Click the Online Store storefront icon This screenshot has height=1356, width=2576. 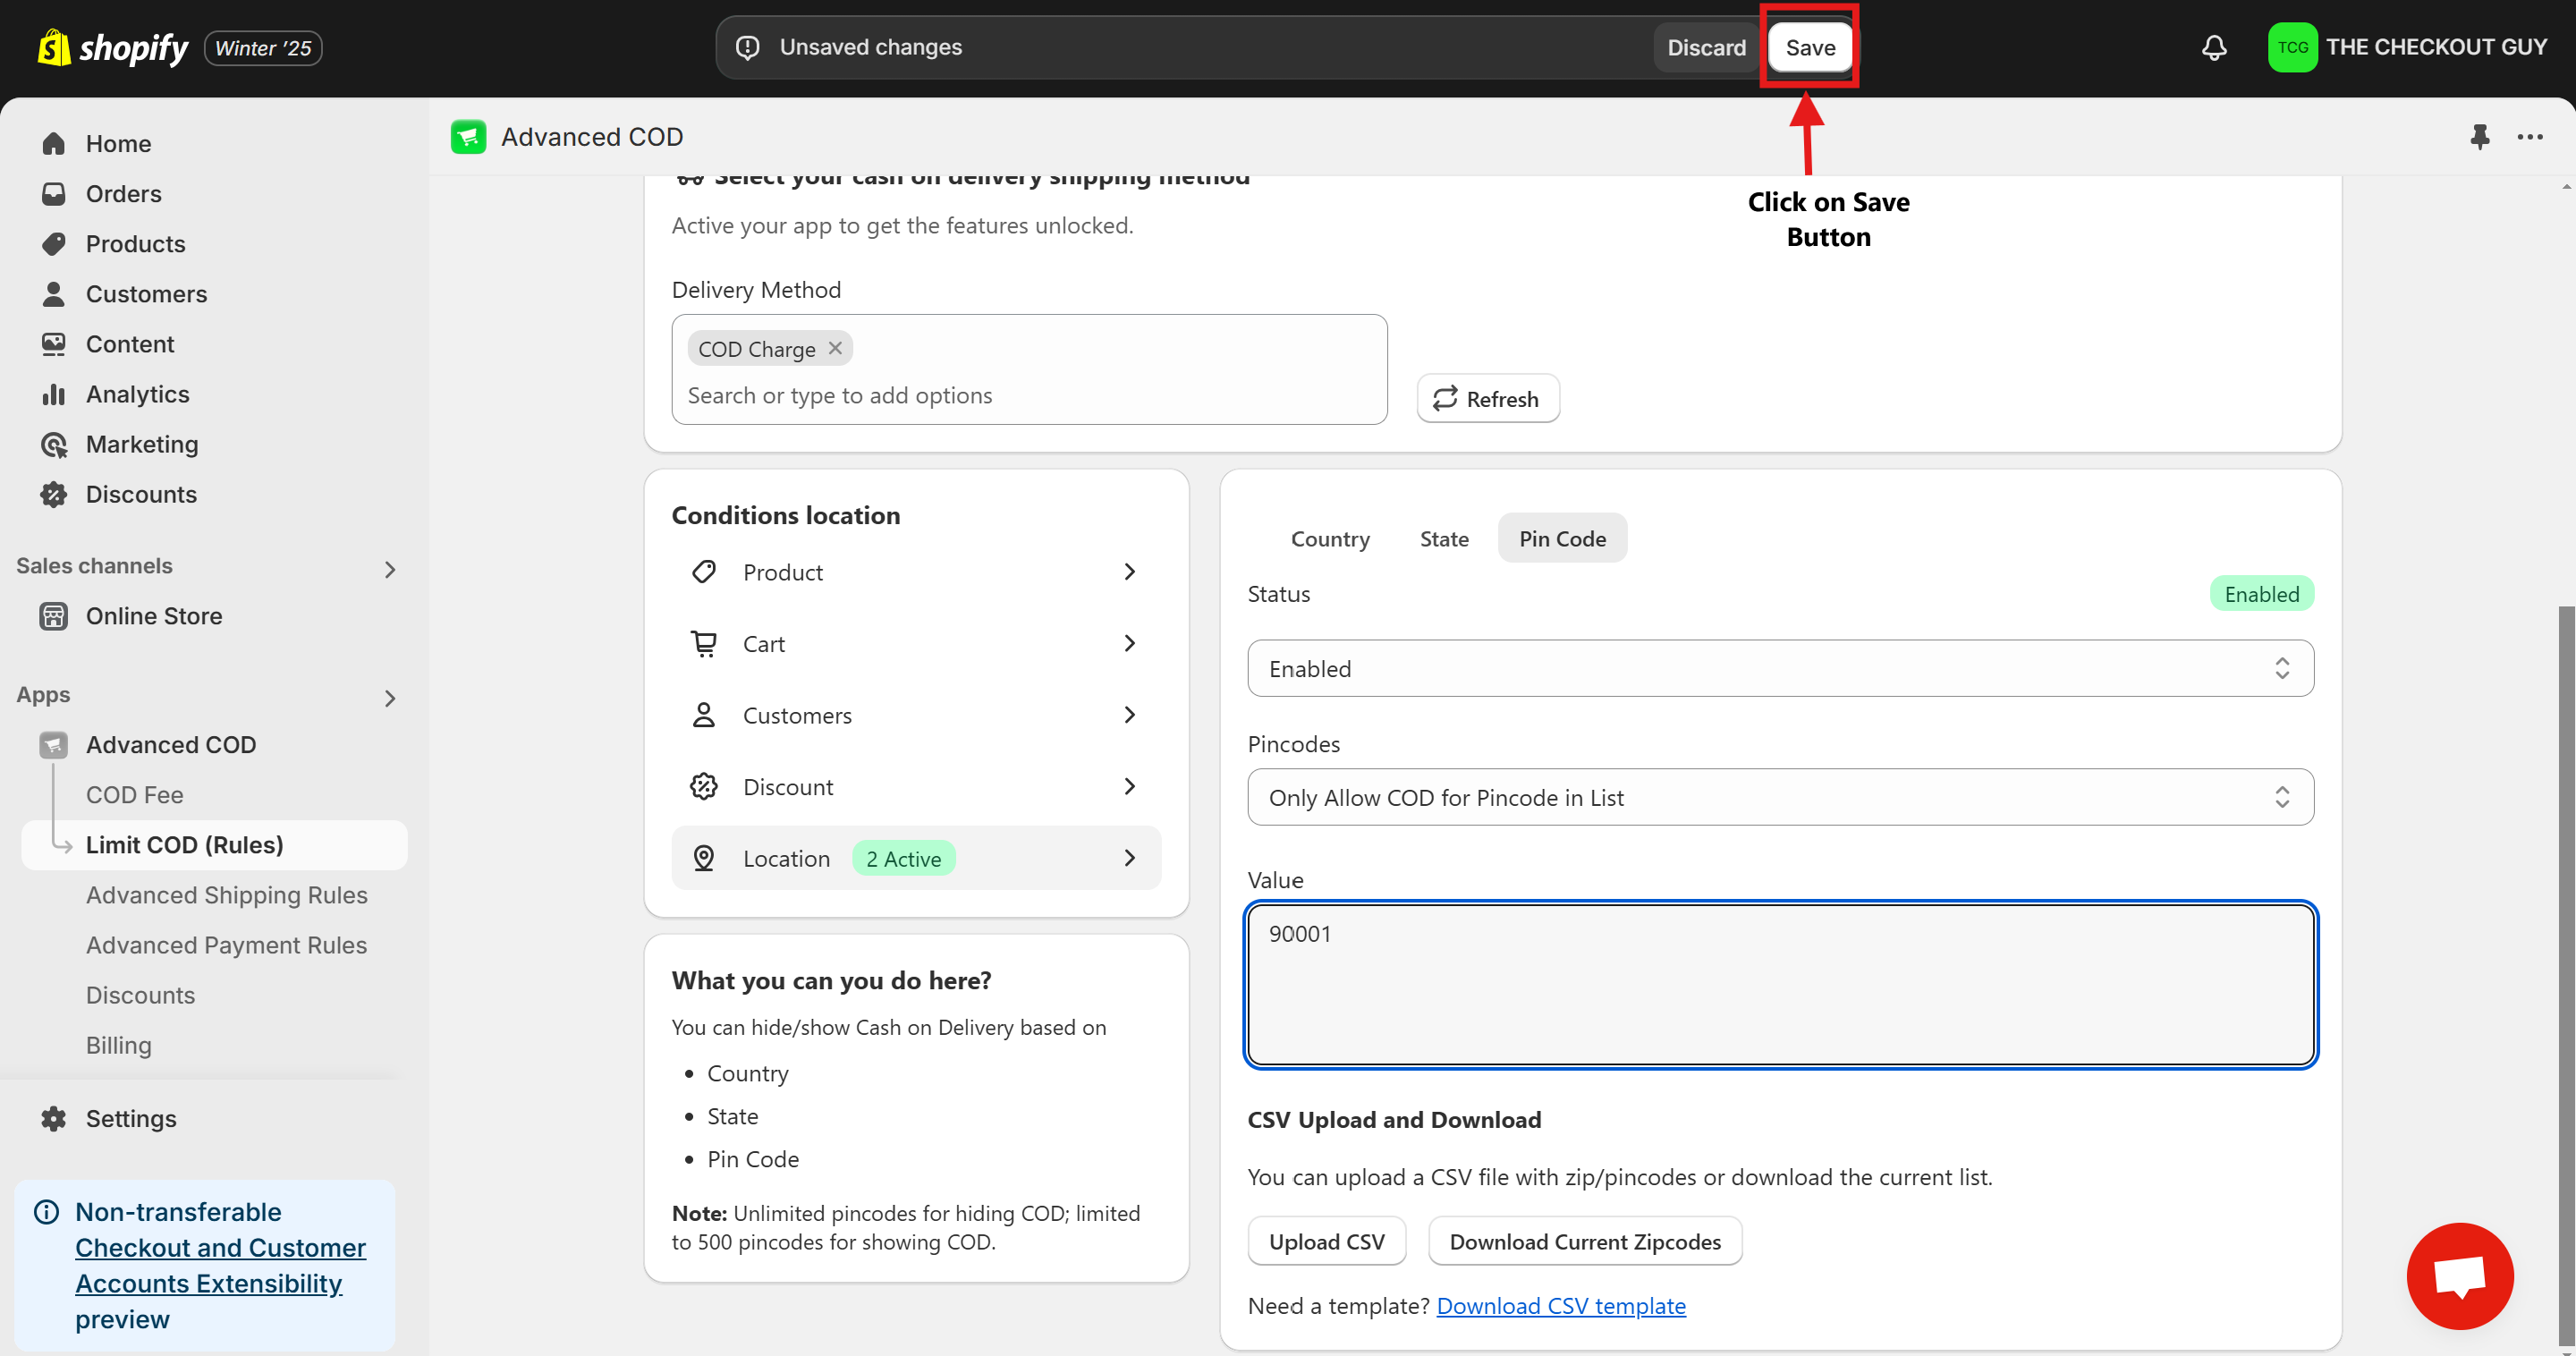click(54, 615)
